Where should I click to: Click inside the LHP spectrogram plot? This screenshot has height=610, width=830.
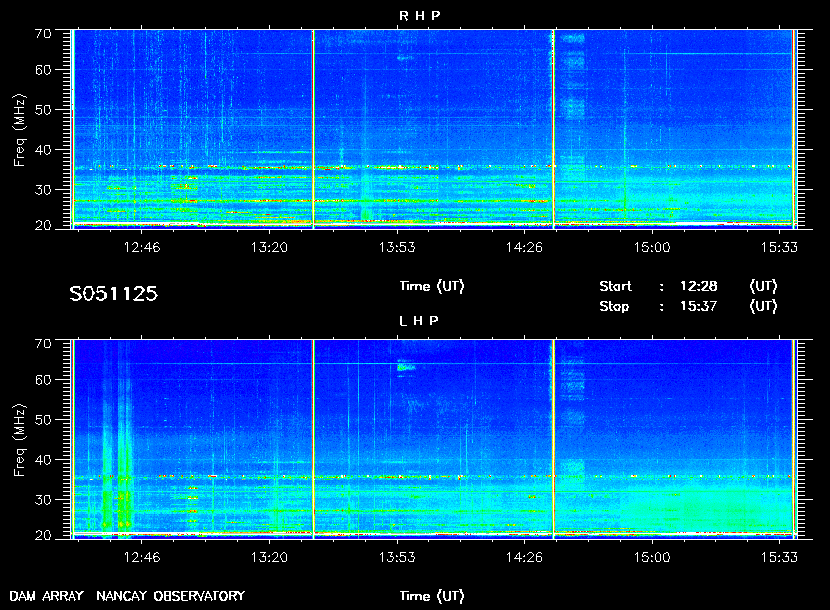[x=434, y=439]
